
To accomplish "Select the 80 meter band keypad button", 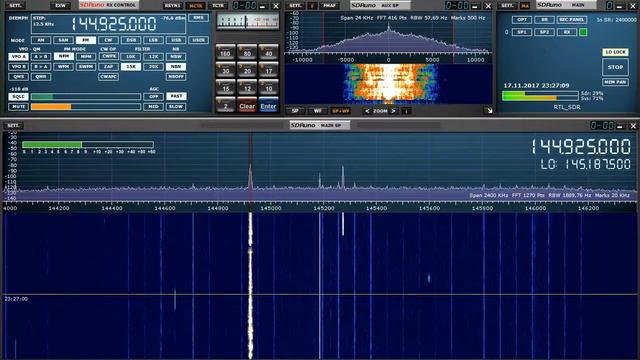I will (x=247, y=52).
